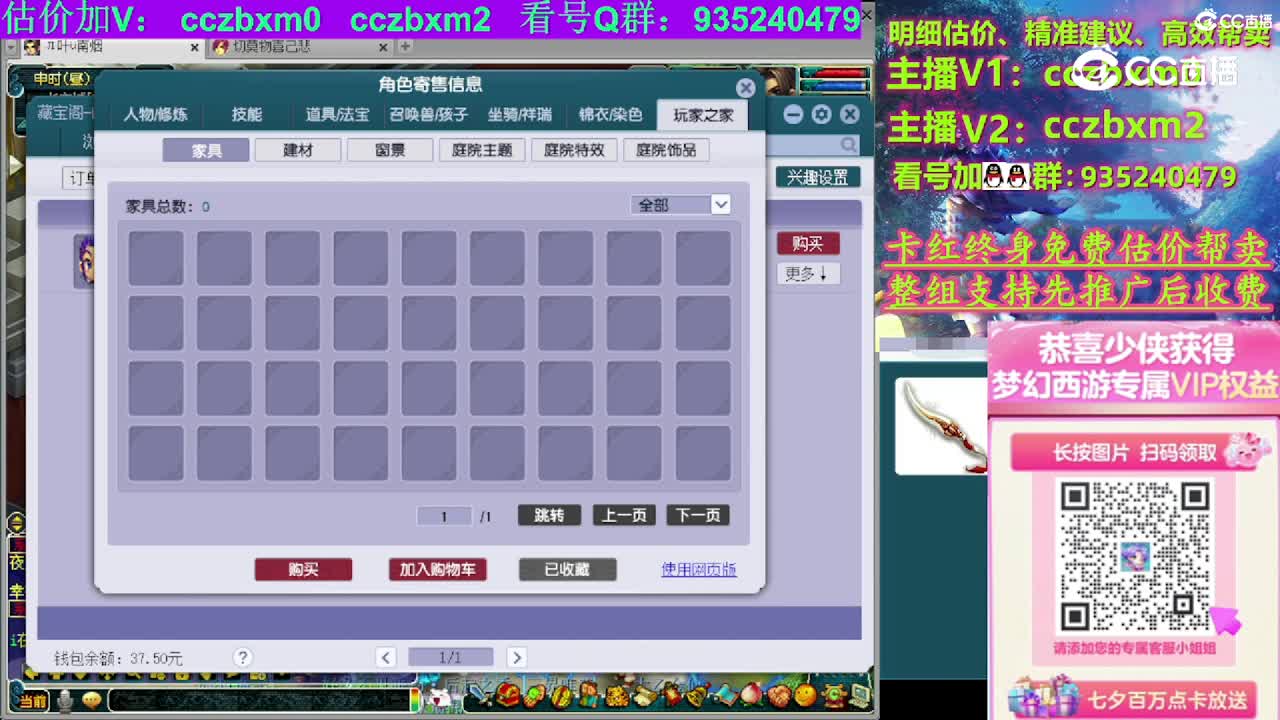The image size is (1280, 720).
Task: Open the settings gear in the 藏宝阁 window
Action: click(822, 114)
